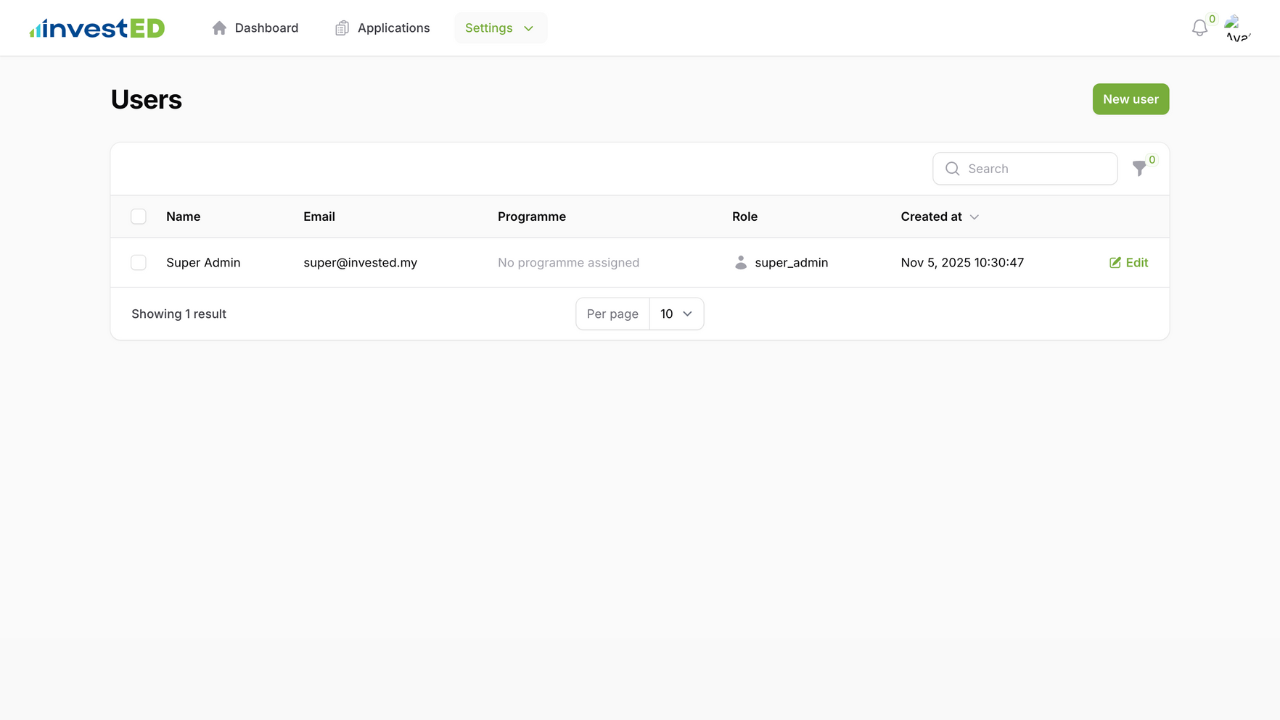1280x720 pixels.
Task: Expand the Settings dropdown
Action: point(500,28)
